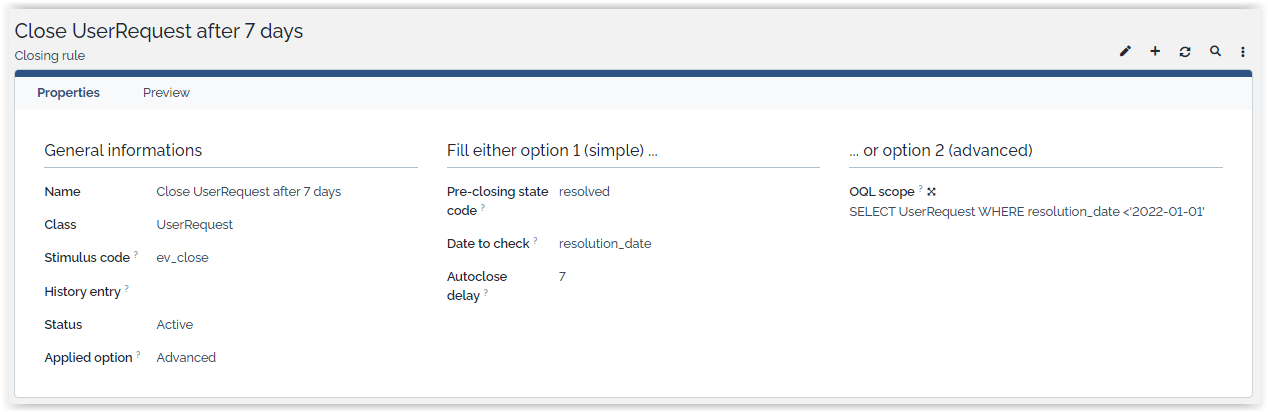1268x412 pixels.
Task: Open the three-dot other actions menu
Action: tap(1243, 51)
